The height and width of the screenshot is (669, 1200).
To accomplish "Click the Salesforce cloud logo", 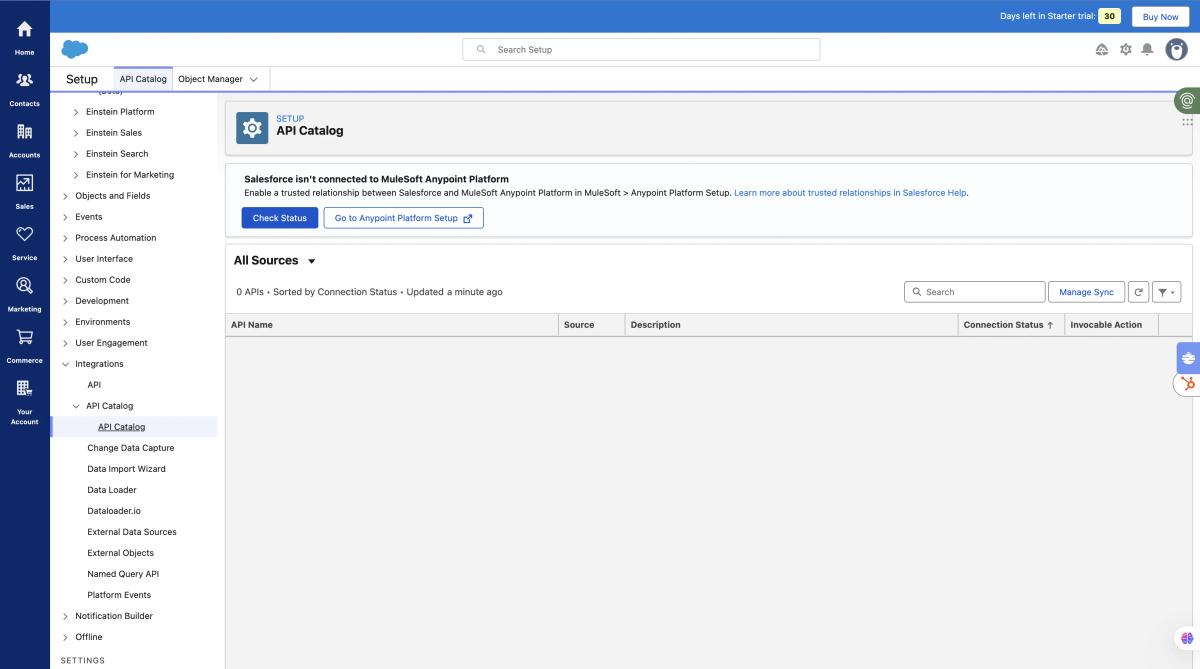I will [x=75, y=49].
